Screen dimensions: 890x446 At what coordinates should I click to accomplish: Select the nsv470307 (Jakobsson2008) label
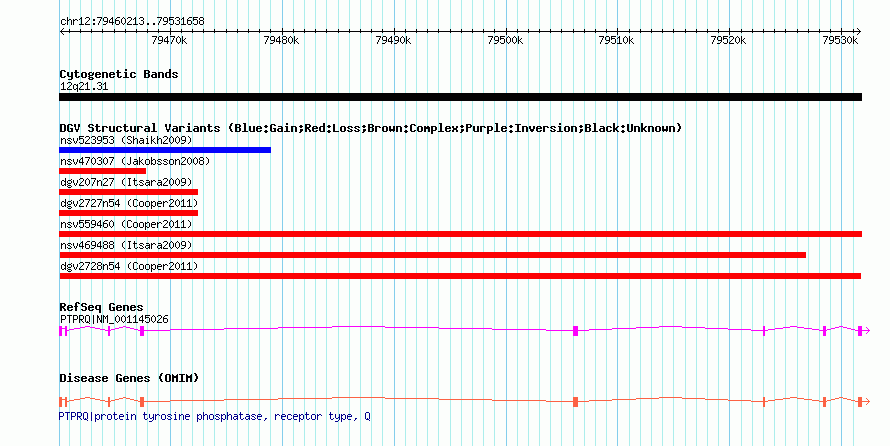(135, 161)
